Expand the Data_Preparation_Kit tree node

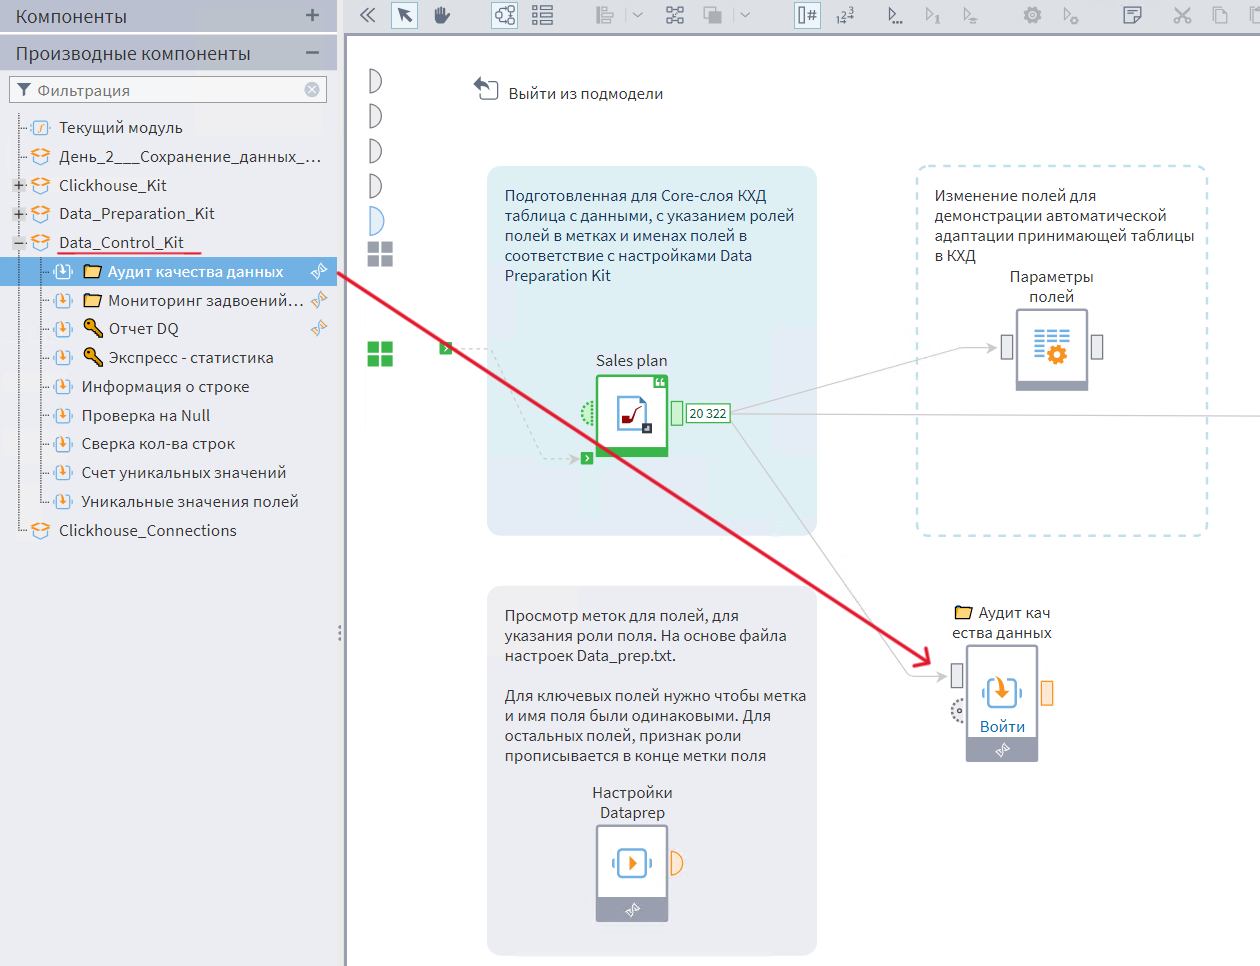19,214
